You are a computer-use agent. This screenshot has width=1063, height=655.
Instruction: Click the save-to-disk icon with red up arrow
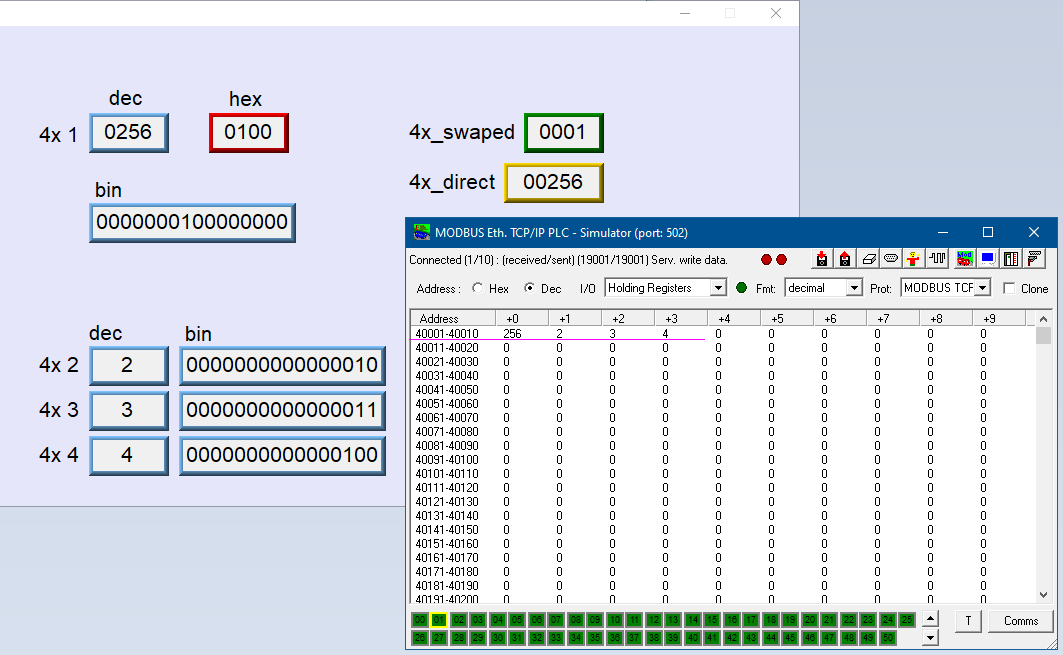[845, 259]
